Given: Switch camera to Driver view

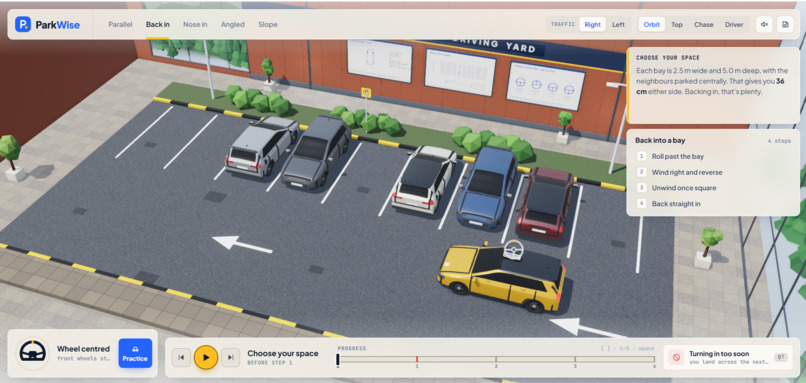Looking at the screenshot, I should click(x=734, y=24).
